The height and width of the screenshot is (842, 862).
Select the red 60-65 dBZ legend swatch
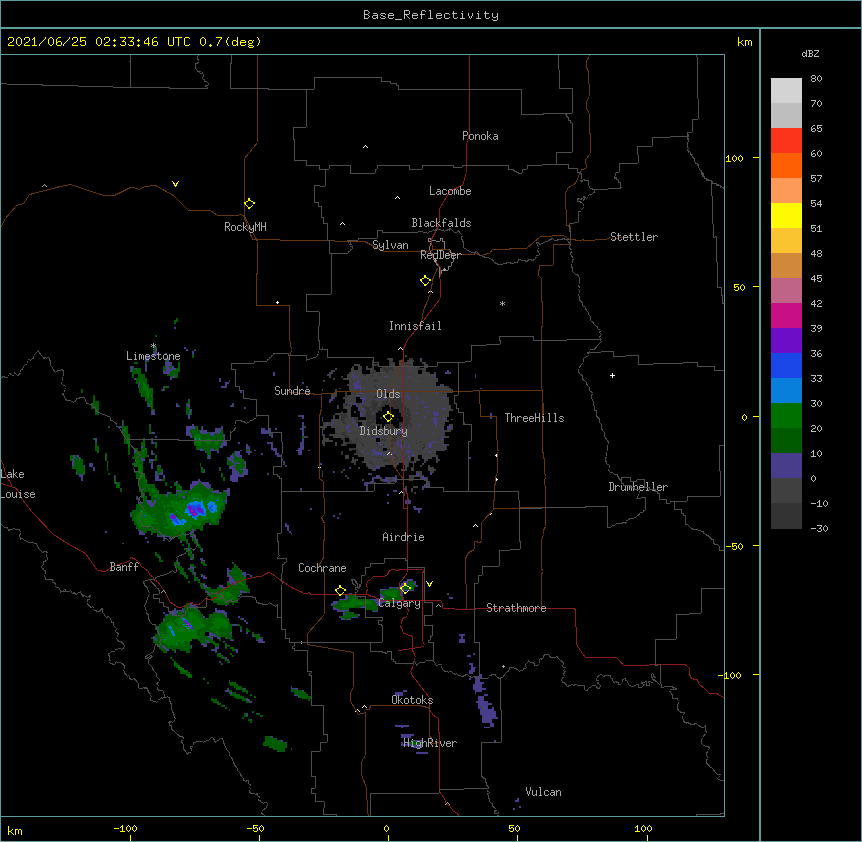[786, 140]
